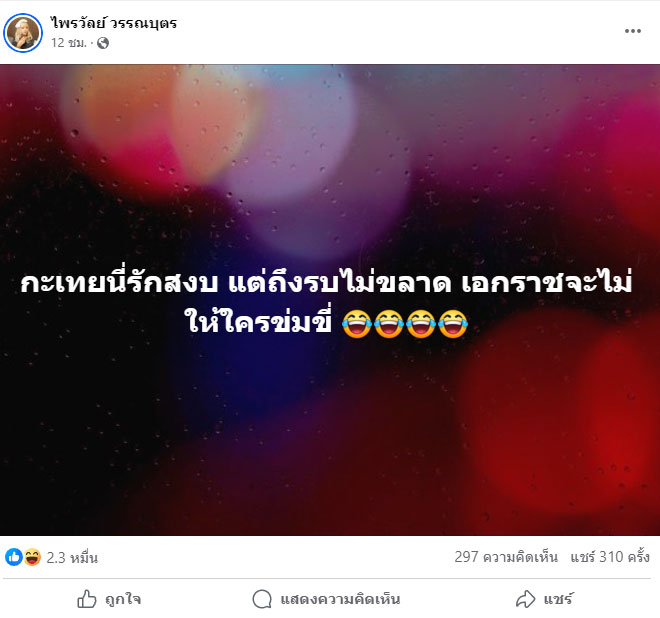Select the แสดงความคิดเห็น button label

point(340,599)
